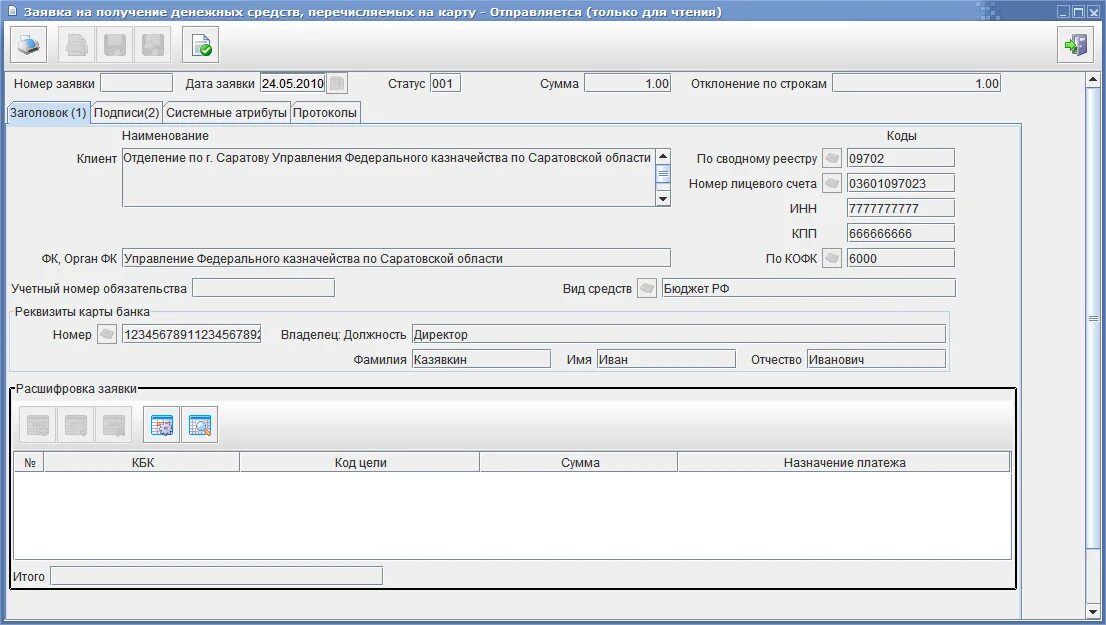1106x625 pixels.
Task: Click the field with 03601097023
Action: click(901, 183)
